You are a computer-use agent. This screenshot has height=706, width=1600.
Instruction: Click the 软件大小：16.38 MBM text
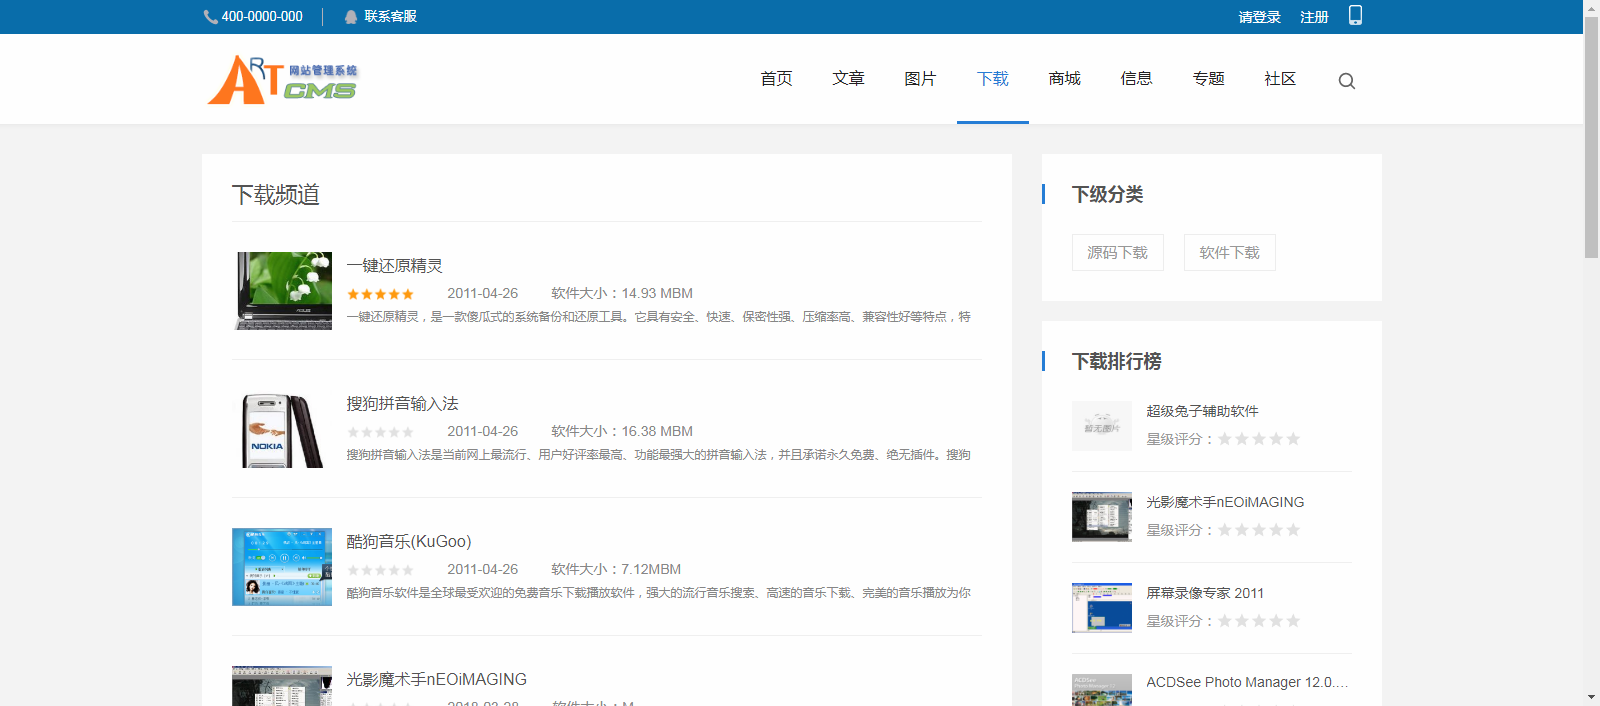[622, 432]
